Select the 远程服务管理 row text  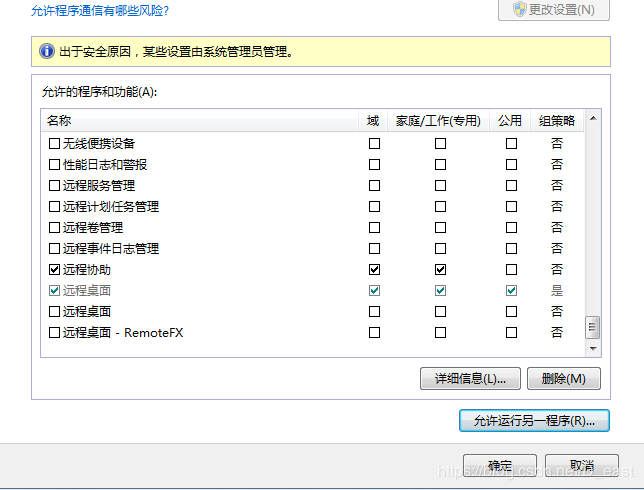(99, 185)
